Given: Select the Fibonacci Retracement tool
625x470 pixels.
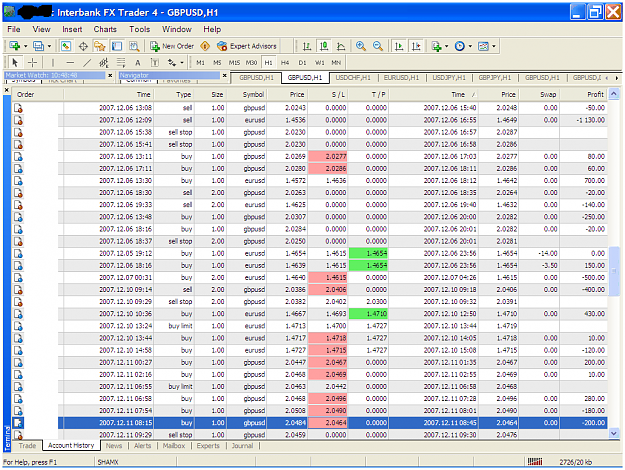Looking at the screenshot, I should (121, 63).
